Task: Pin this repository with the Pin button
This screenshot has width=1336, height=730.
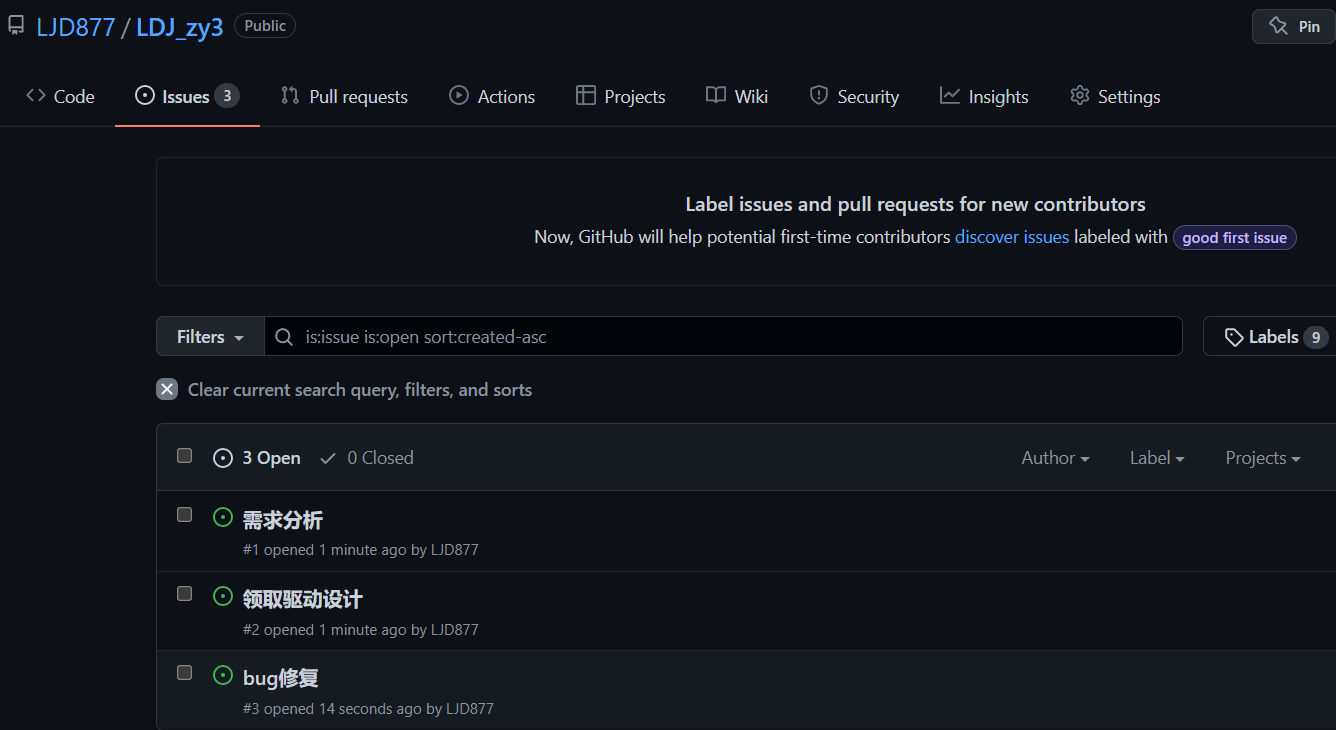Action: [x=1294, y=26]
